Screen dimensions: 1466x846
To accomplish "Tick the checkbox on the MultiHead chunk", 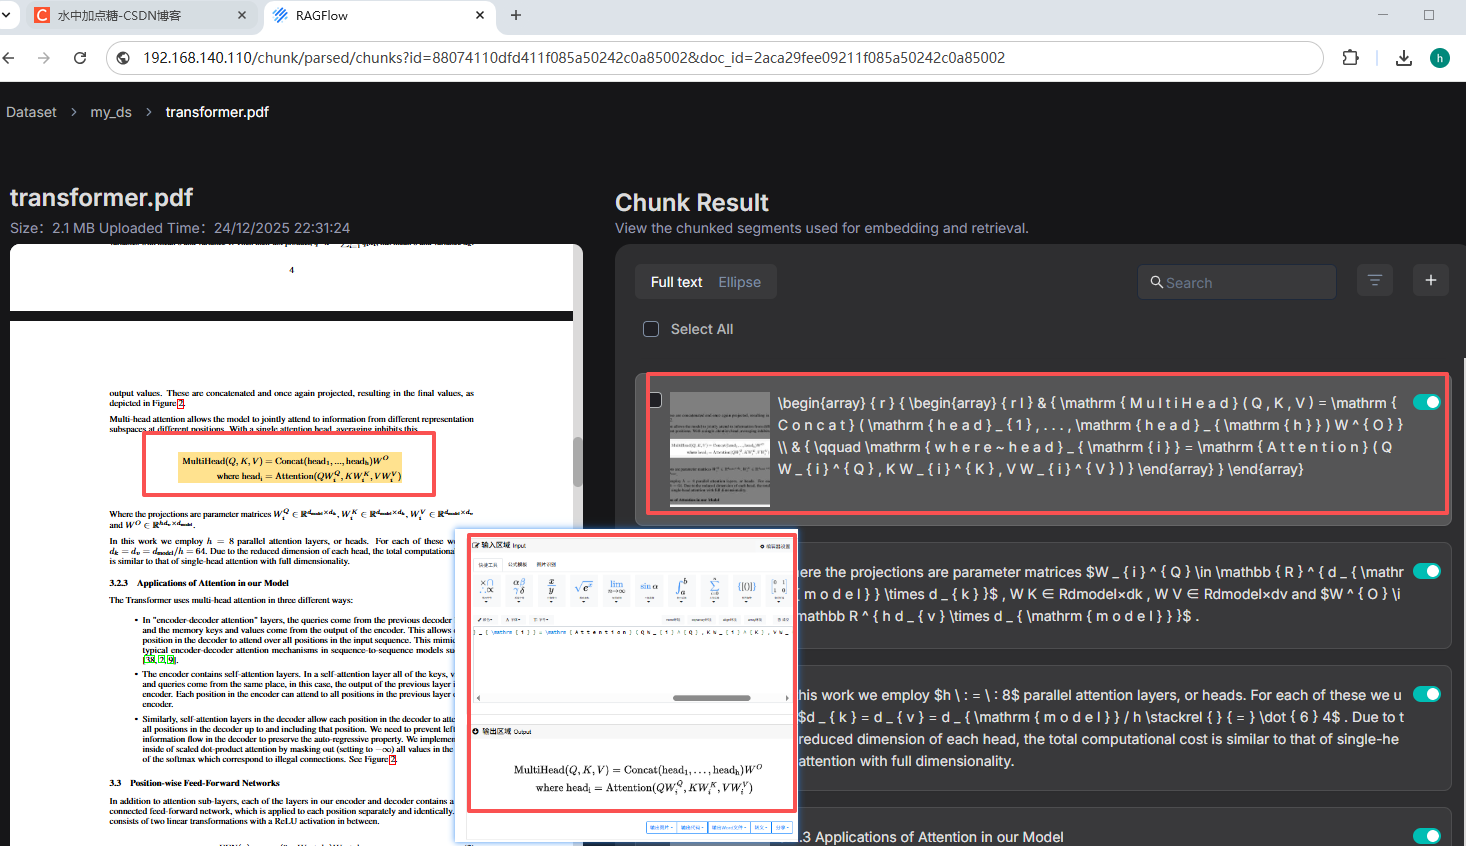I will click(x=656, y=400).
